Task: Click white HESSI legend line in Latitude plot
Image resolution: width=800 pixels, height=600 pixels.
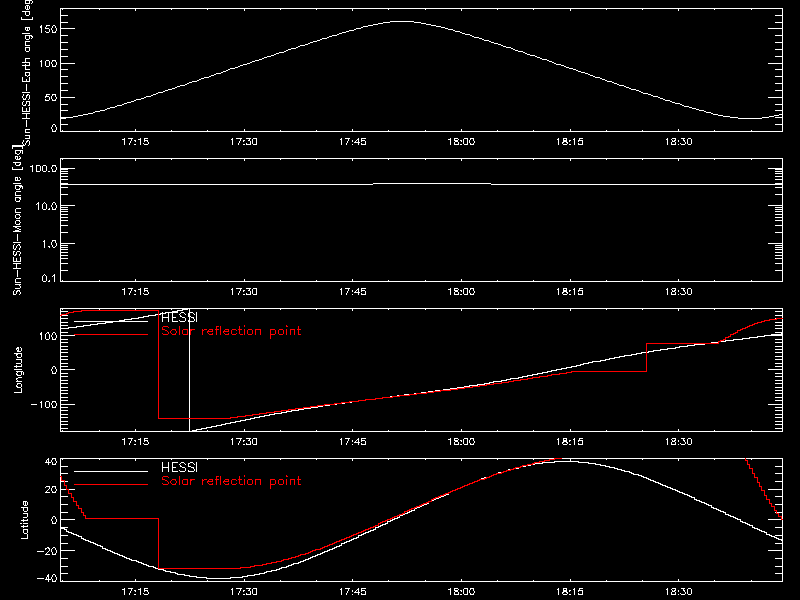Action: click(x=111, y=471)
